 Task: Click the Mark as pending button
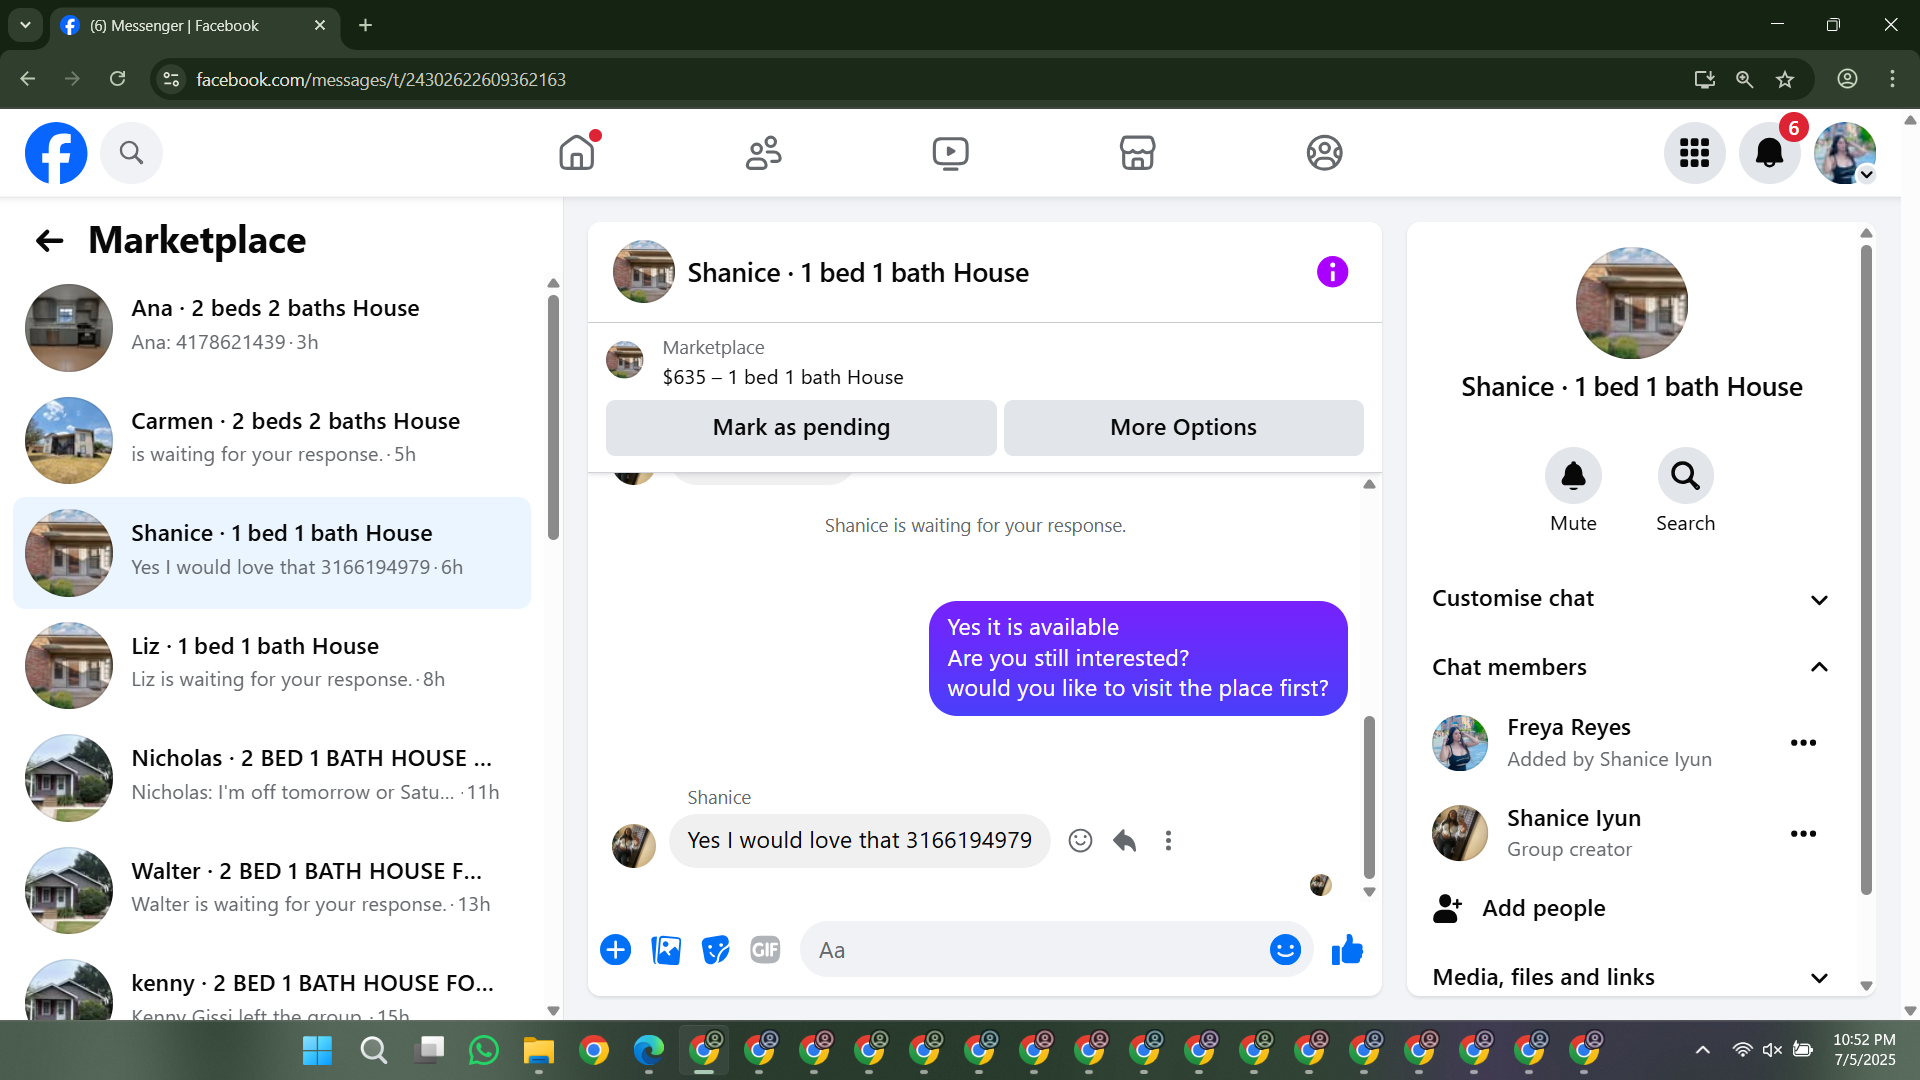click(801, 428)
